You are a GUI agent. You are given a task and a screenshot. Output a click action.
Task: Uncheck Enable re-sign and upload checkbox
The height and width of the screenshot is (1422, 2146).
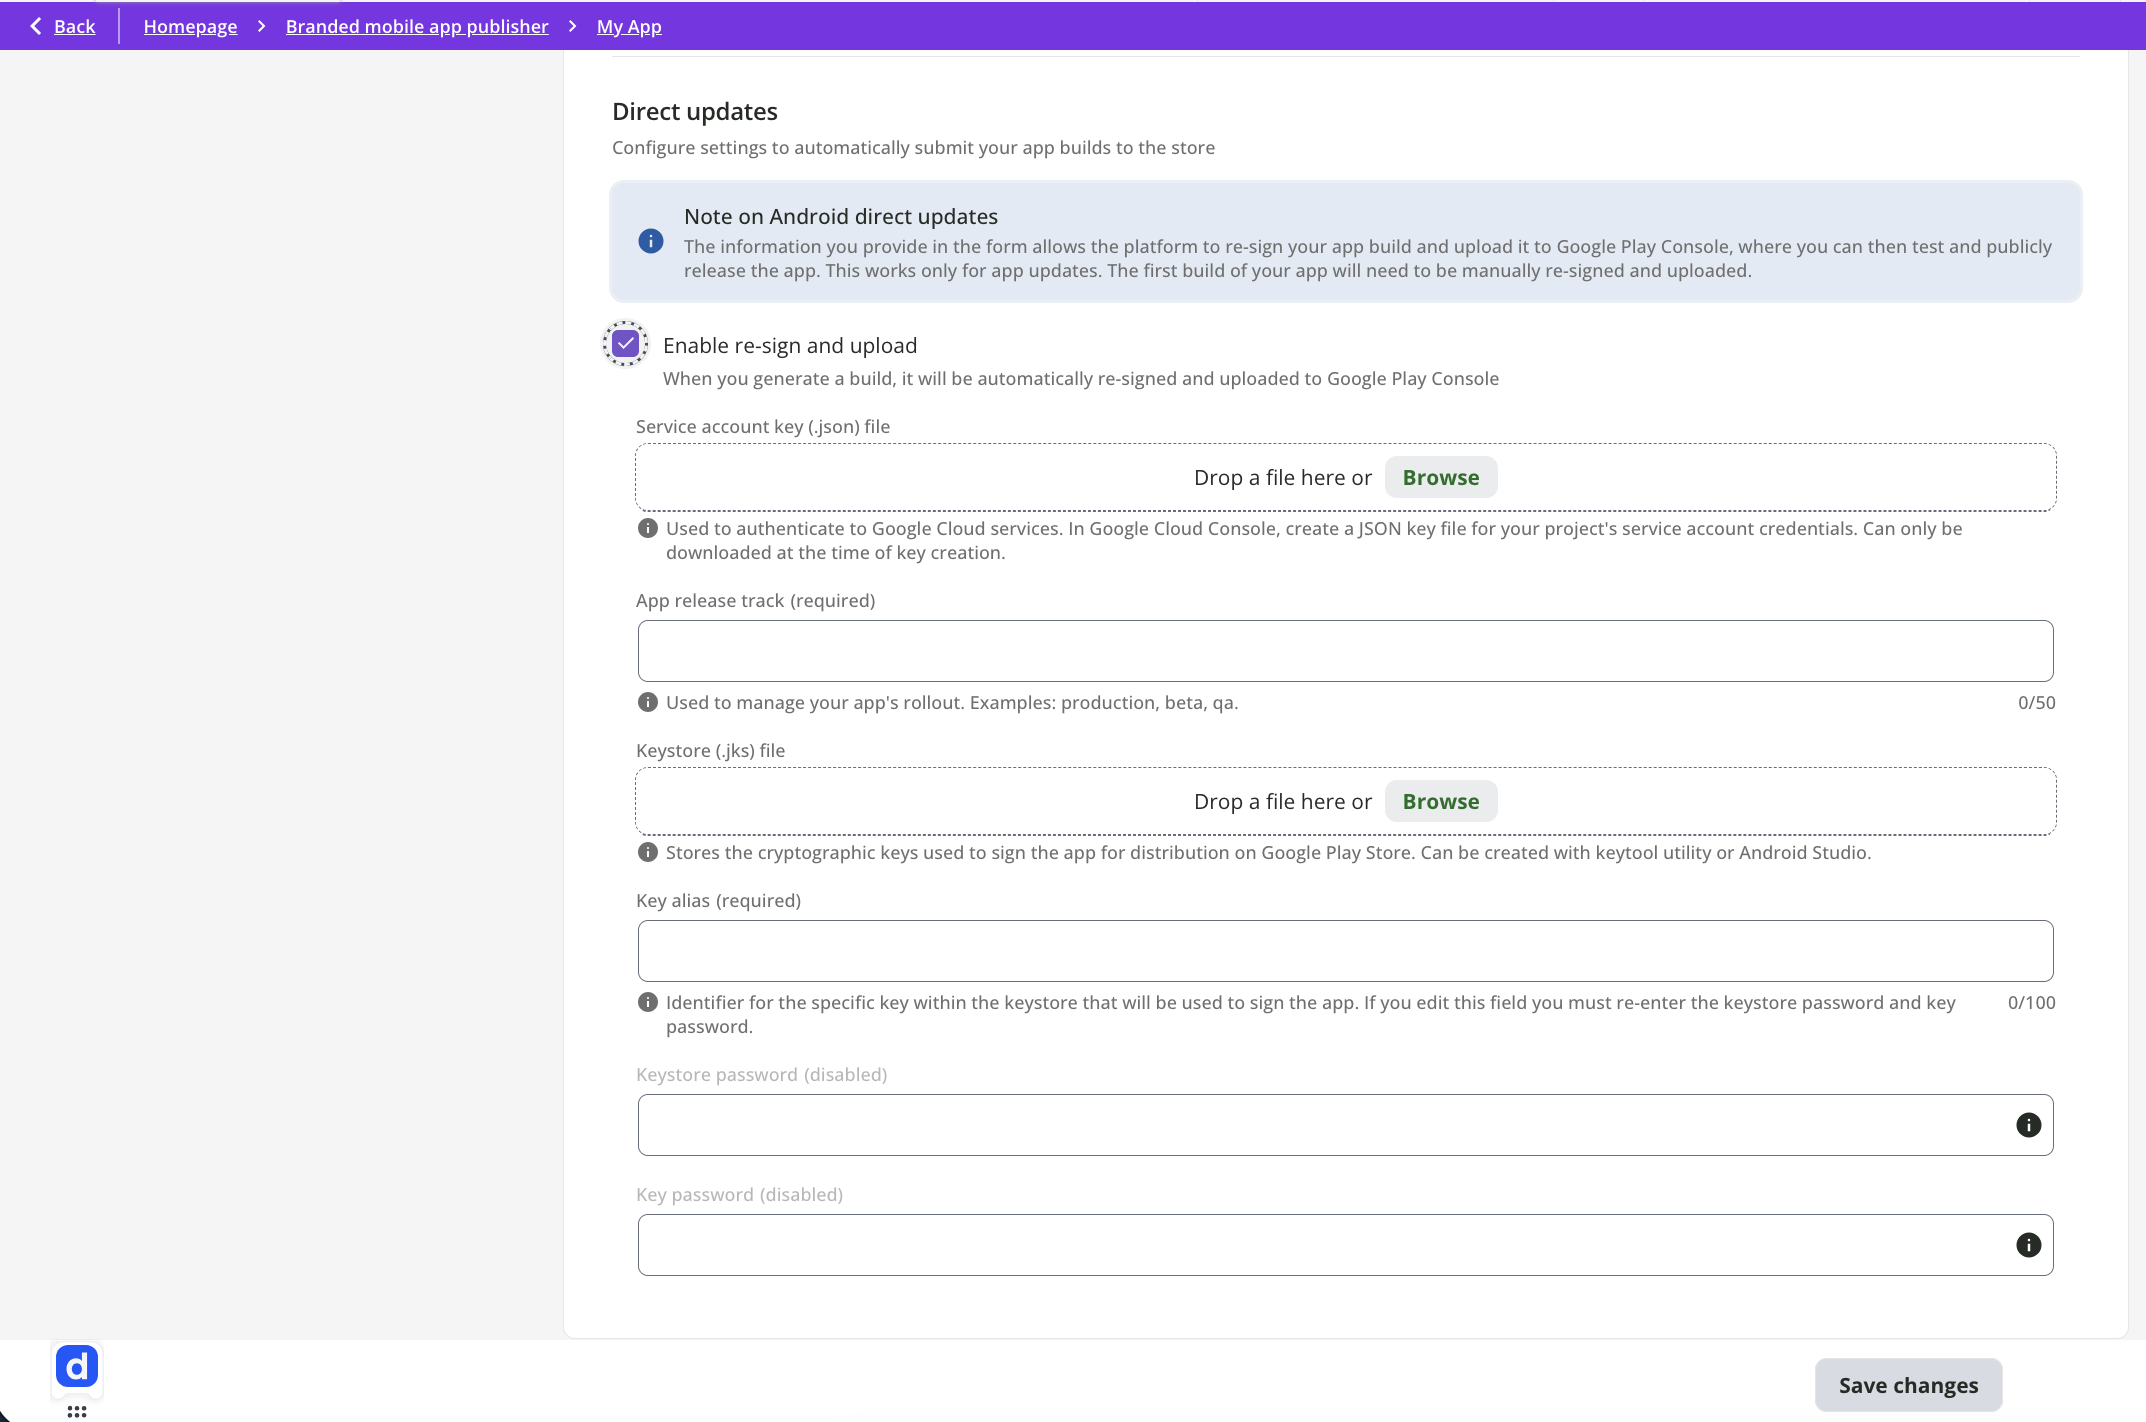(x=626, y=344)
